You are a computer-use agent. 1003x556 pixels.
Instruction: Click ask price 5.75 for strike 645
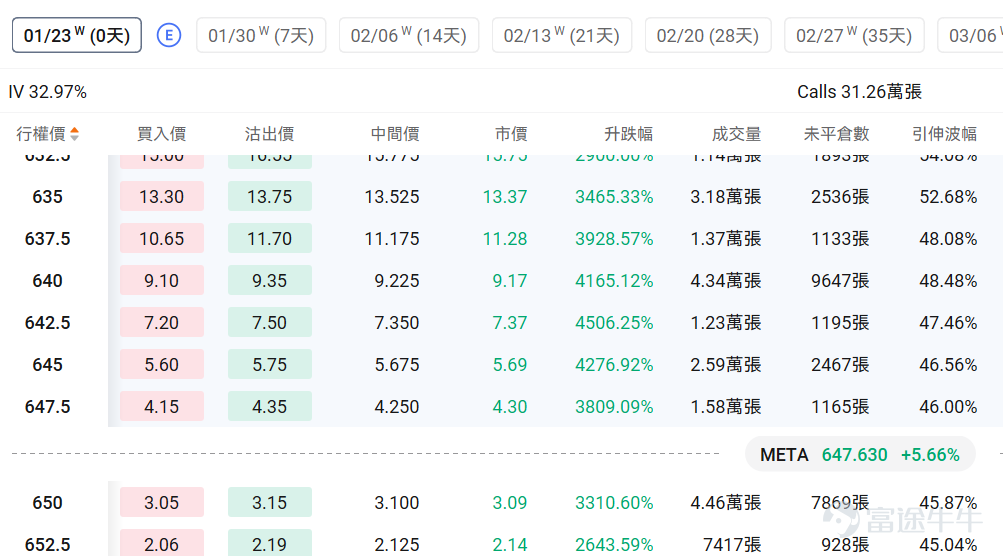270,365
